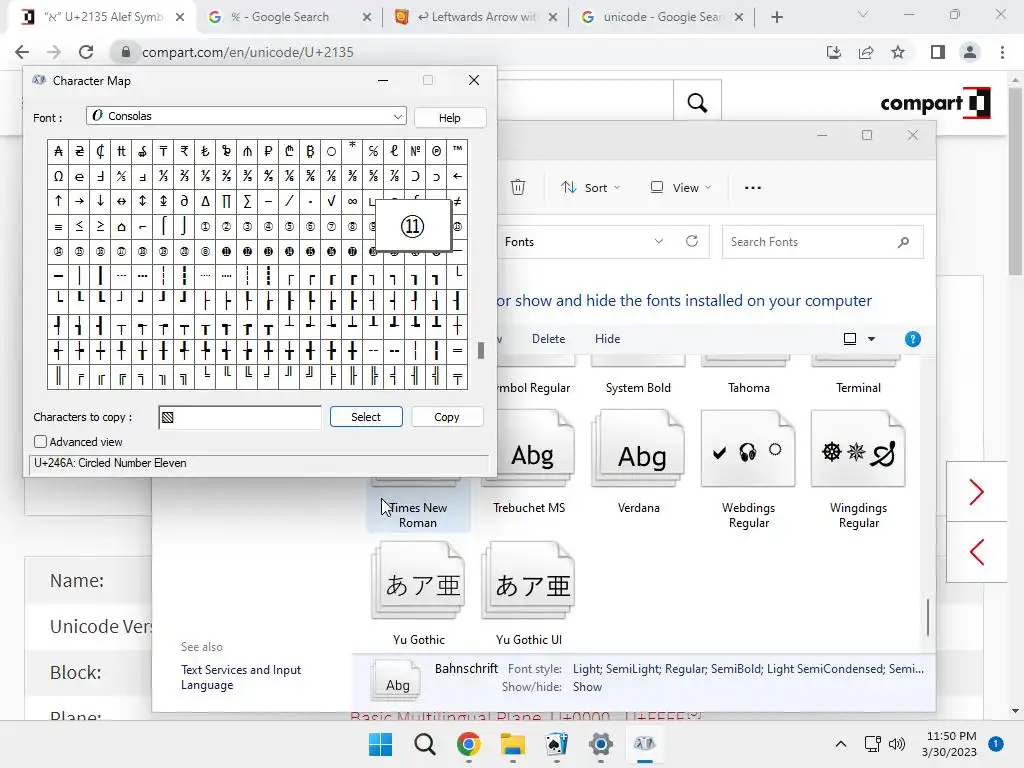Go back in Chrome

22,52
